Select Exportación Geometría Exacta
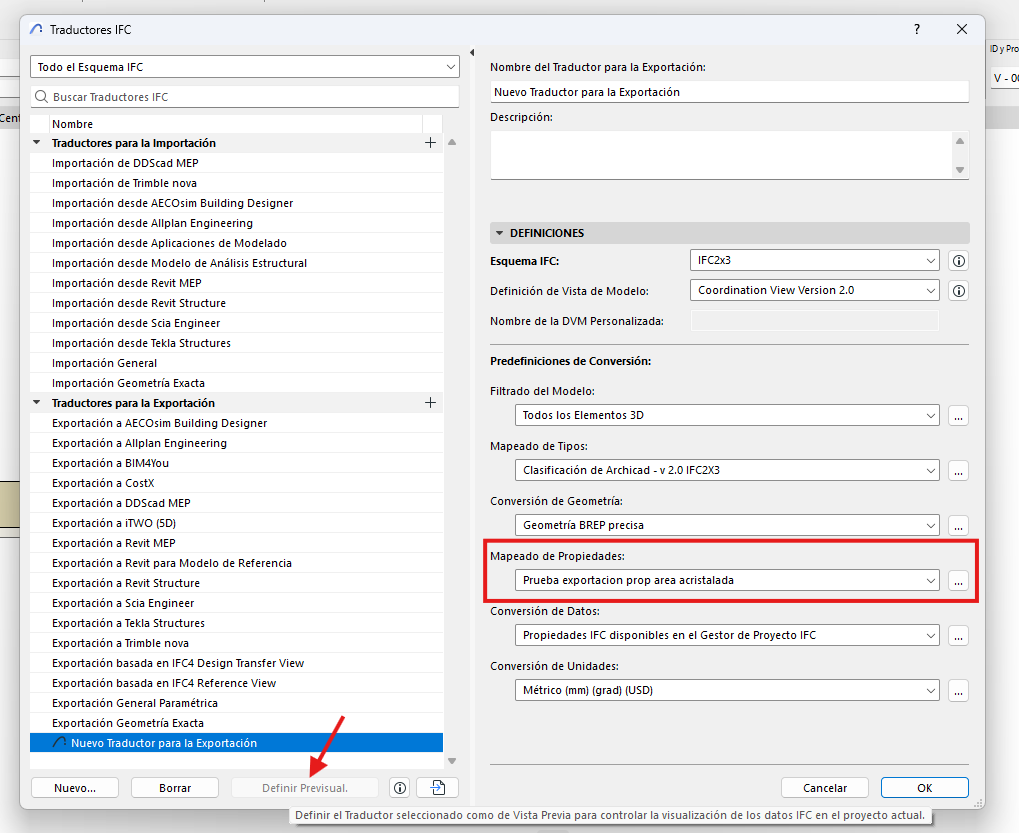 237,723
